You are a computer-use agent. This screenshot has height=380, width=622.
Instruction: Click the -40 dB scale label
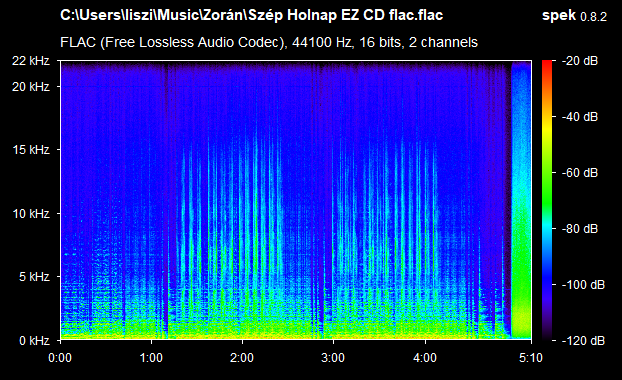pyautogui.click(x=580, y=117)
